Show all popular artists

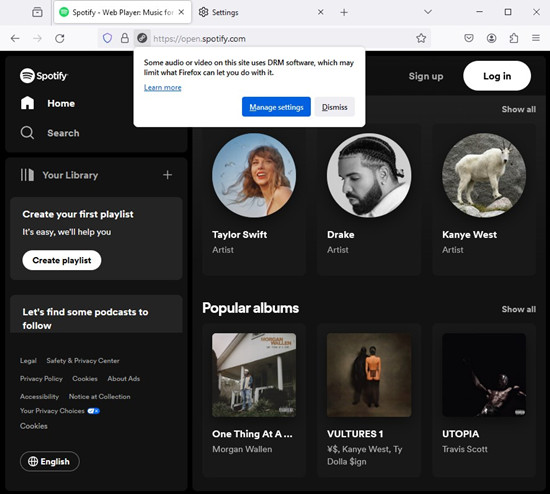[518, 109]
